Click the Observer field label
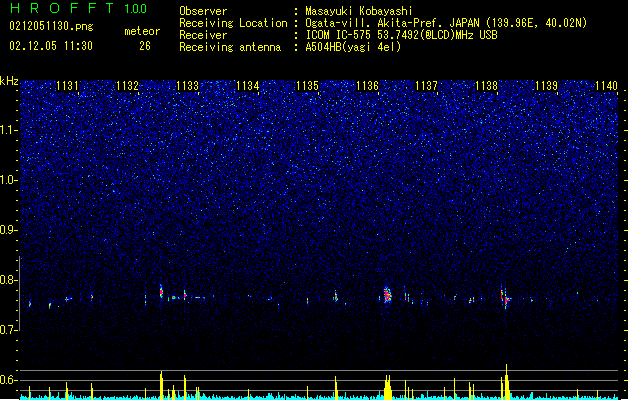Viewport: 629px width, 400px height. [x=203, y=11]
